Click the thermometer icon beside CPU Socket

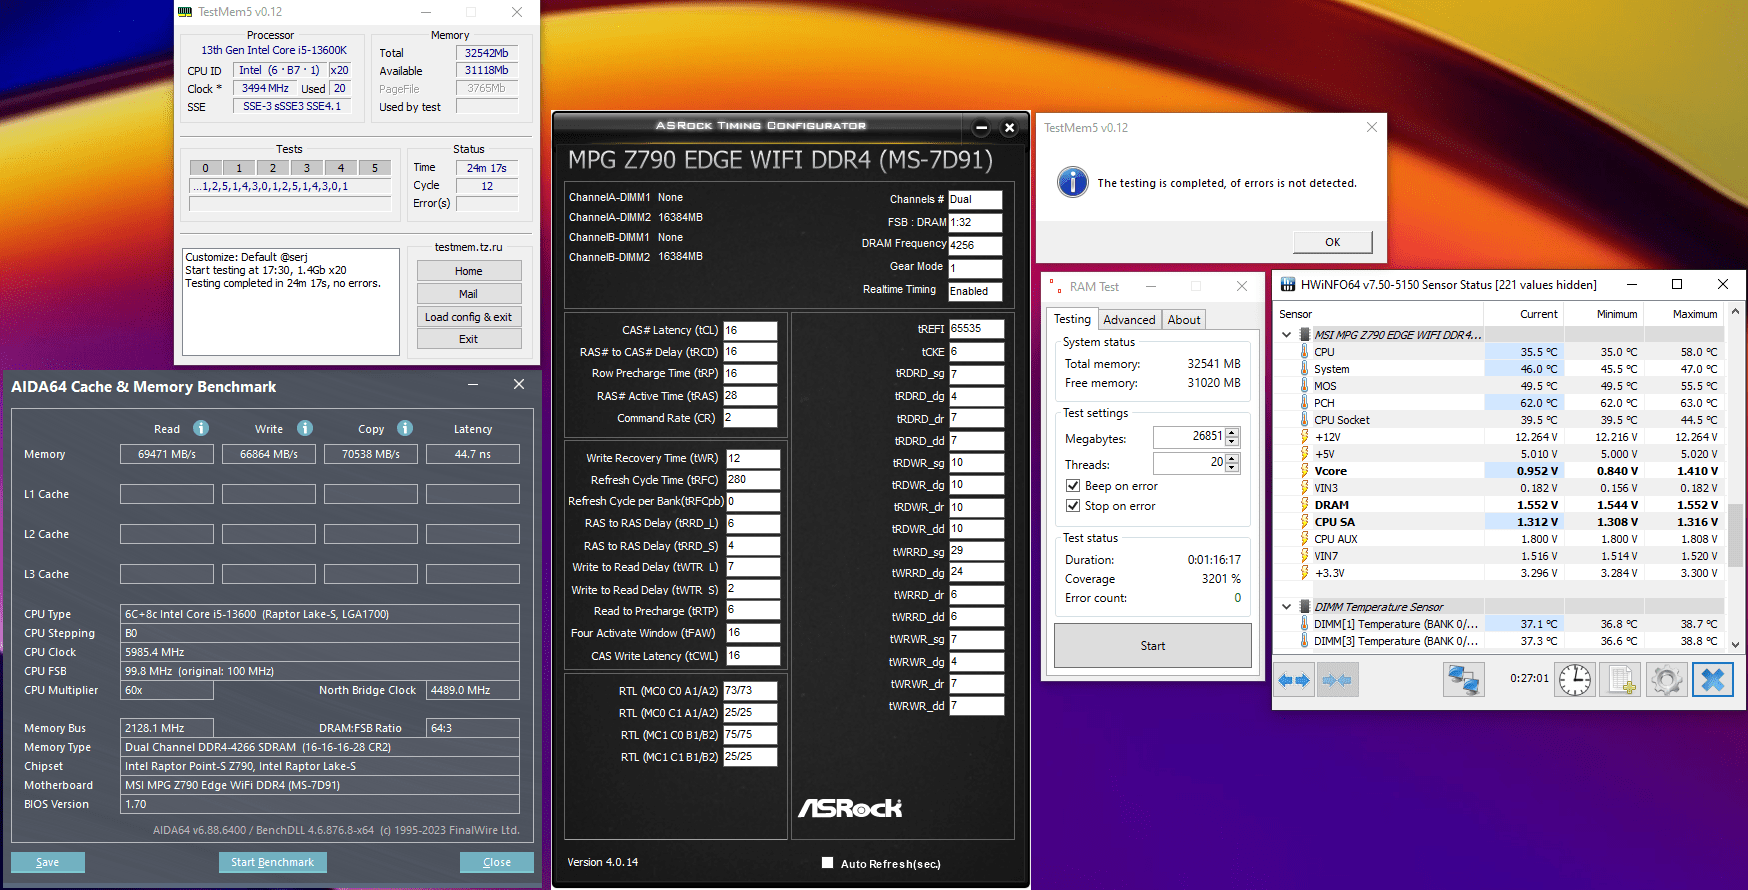tap(1304, 419)
